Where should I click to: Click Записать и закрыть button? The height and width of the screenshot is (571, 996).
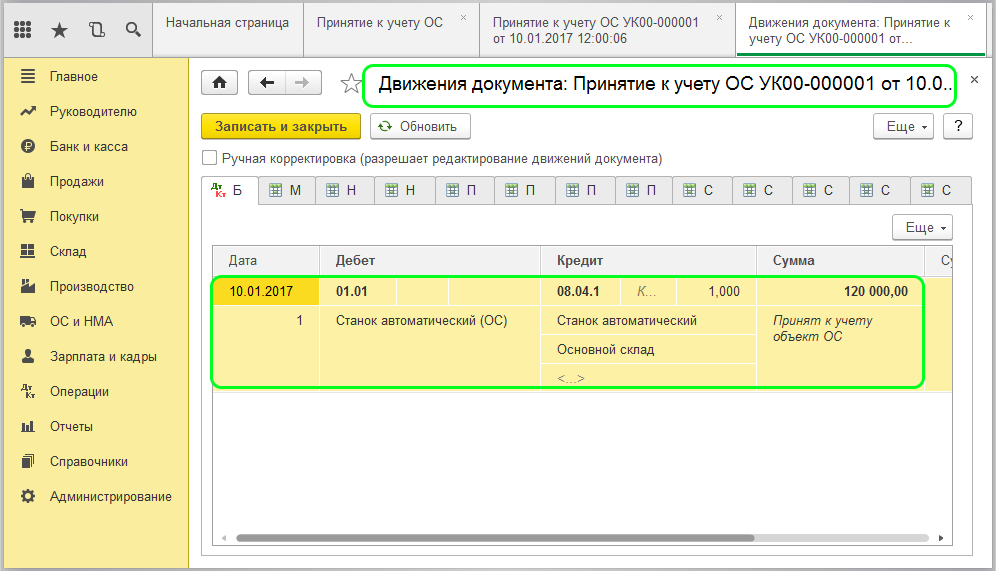click(x=281, y=126)
